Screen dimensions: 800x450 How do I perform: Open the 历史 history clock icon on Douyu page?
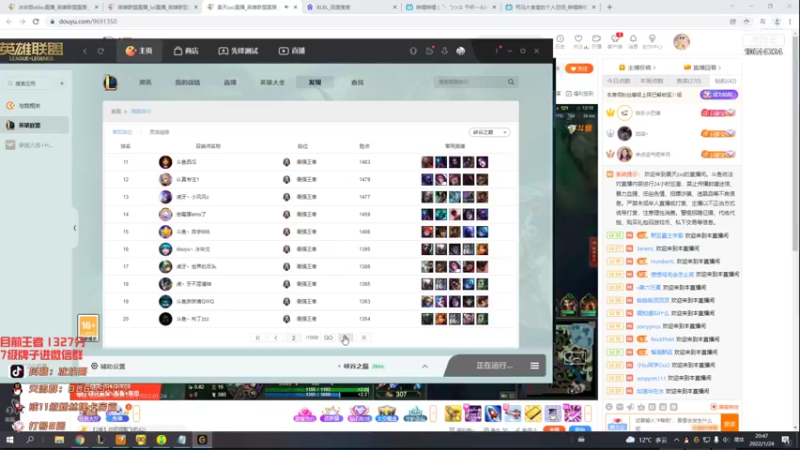coord(560,41)
